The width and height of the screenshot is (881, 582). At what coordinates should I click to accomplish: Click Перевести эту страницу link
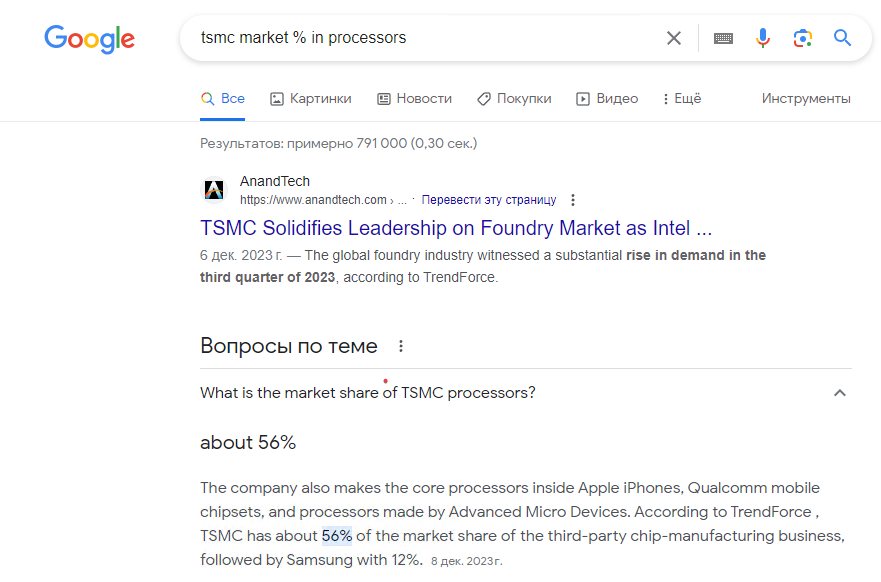click(x=489, y=200)
